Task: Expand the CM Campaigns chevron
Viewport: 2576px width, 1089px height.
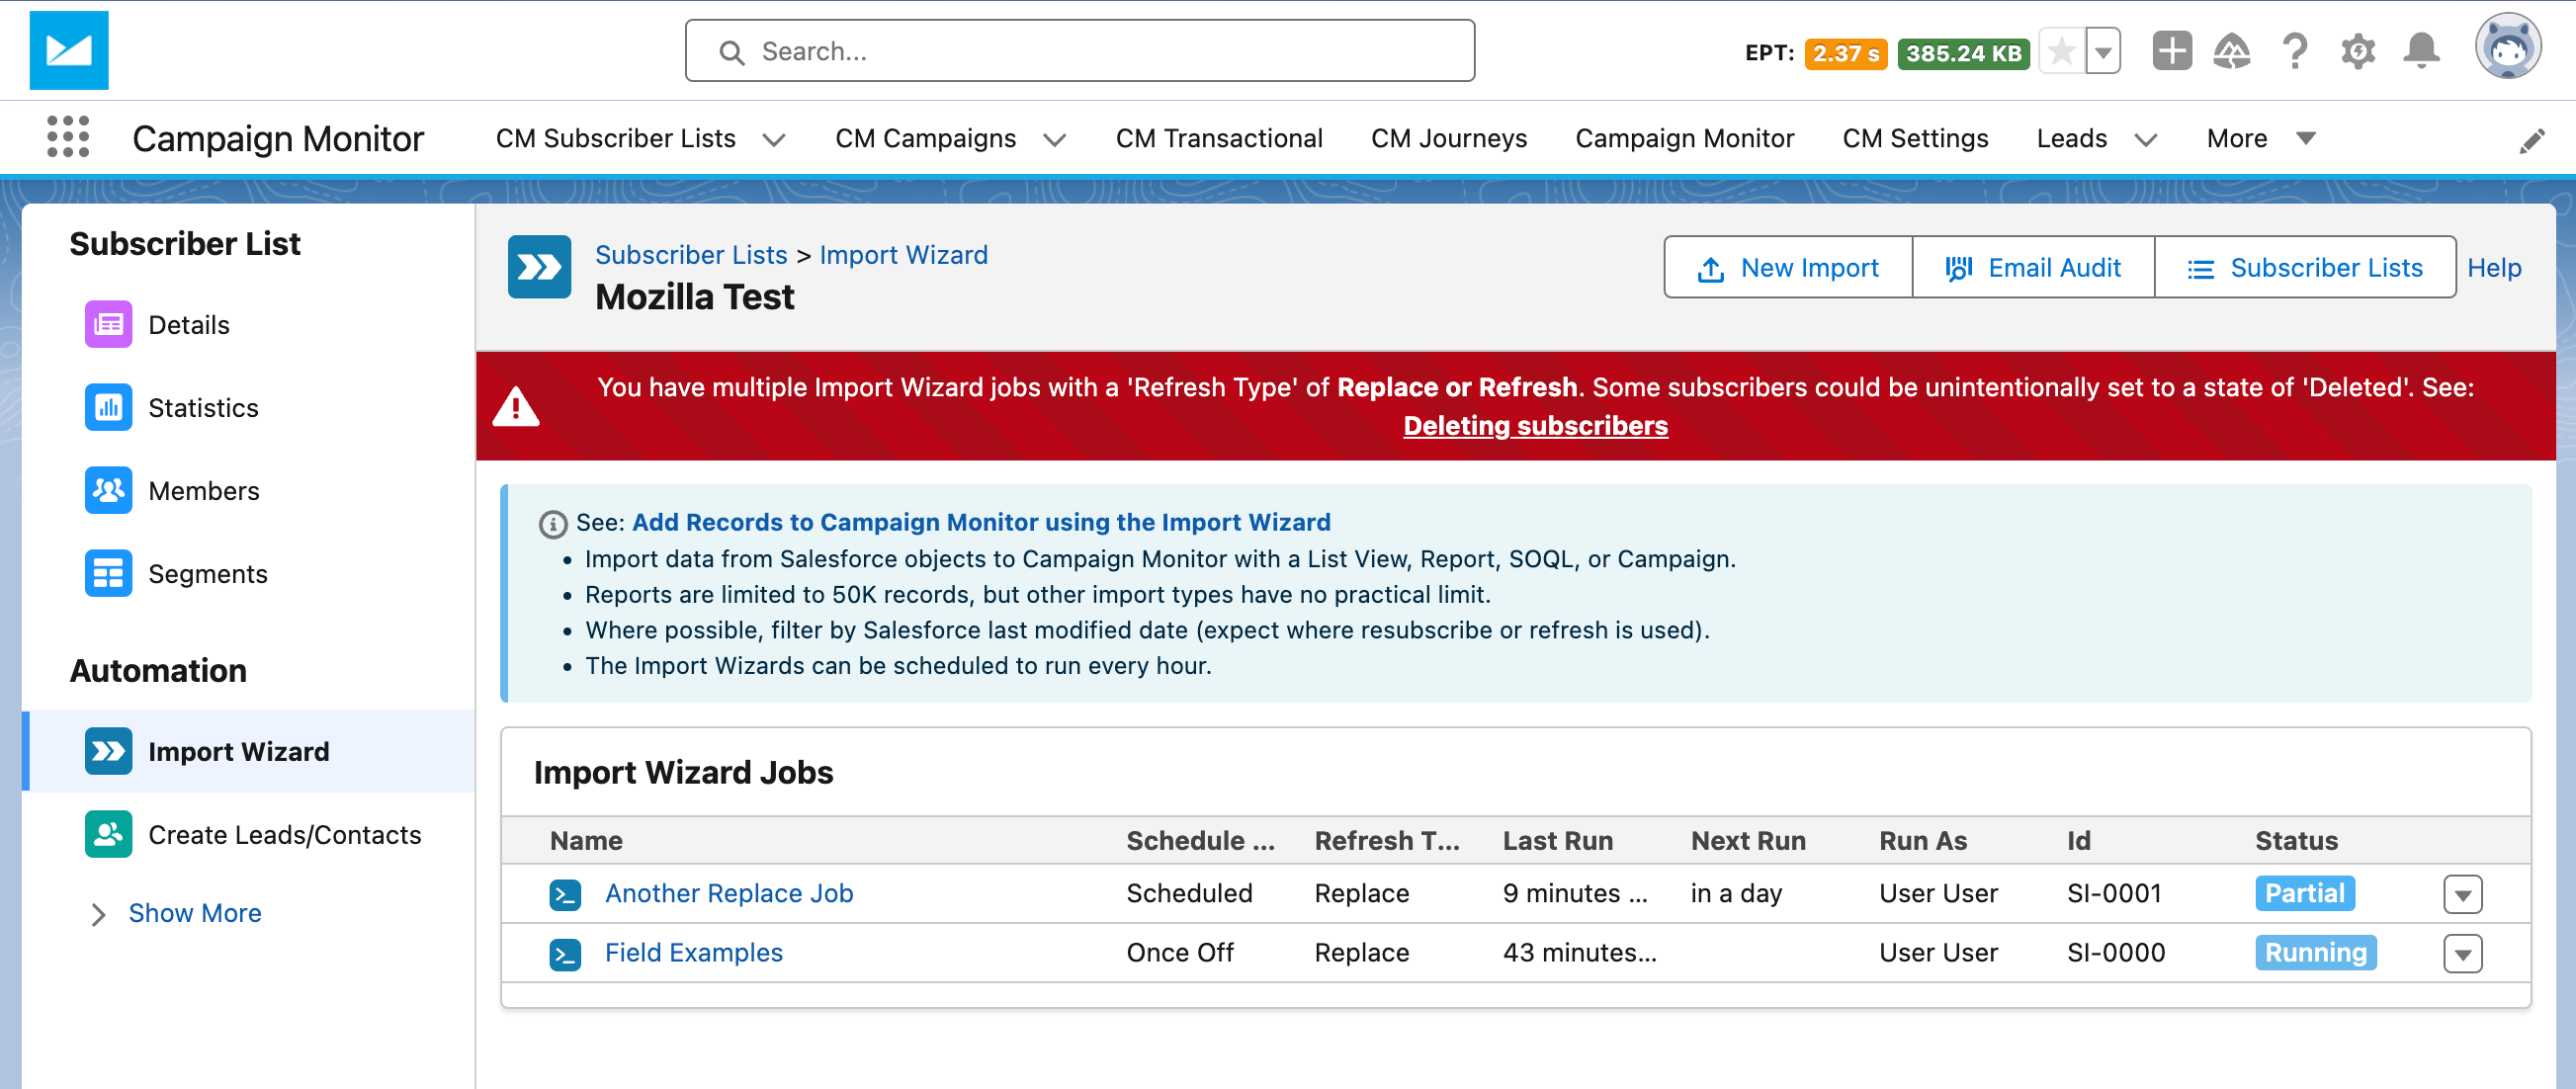Action: [1053, 139]
